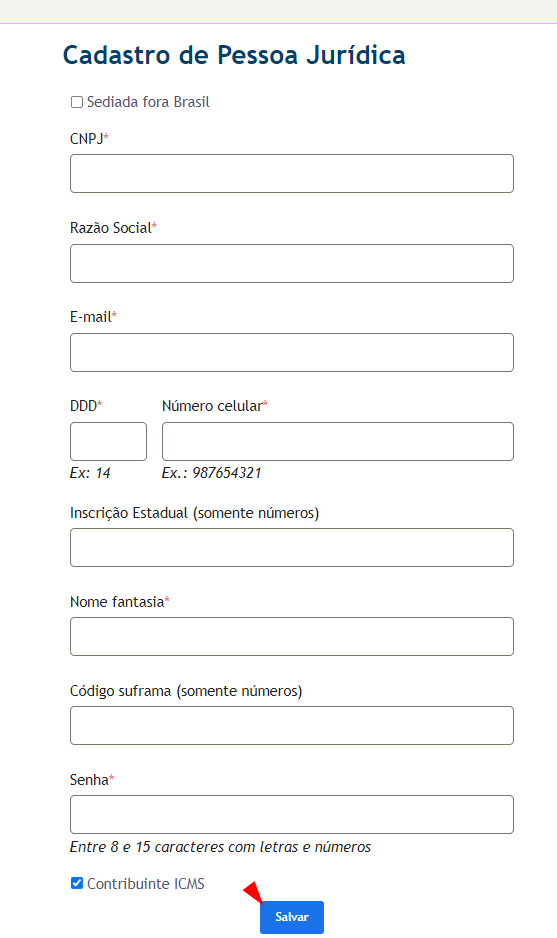Click the Cadastro de Pessoa Jurídica heading

[234, 55]
